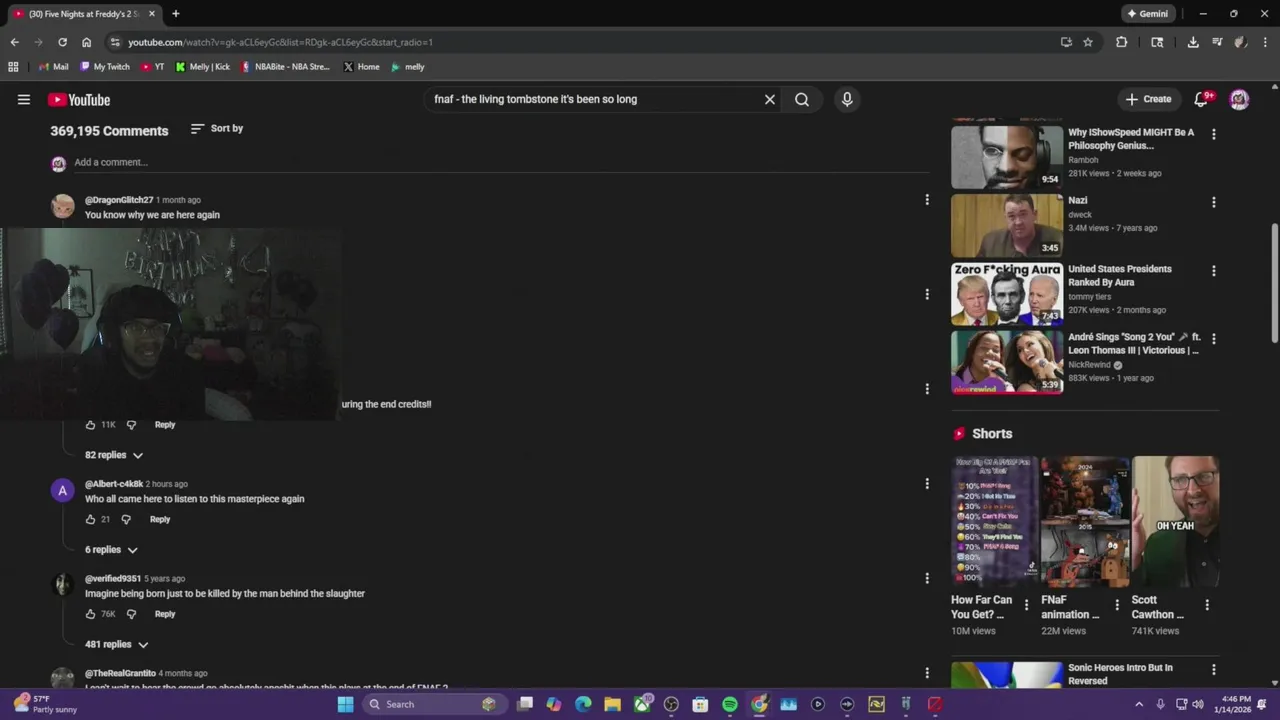Open volume control in system tray
This screenshot has height=720, width=1280.
(x=1198, y=704)
